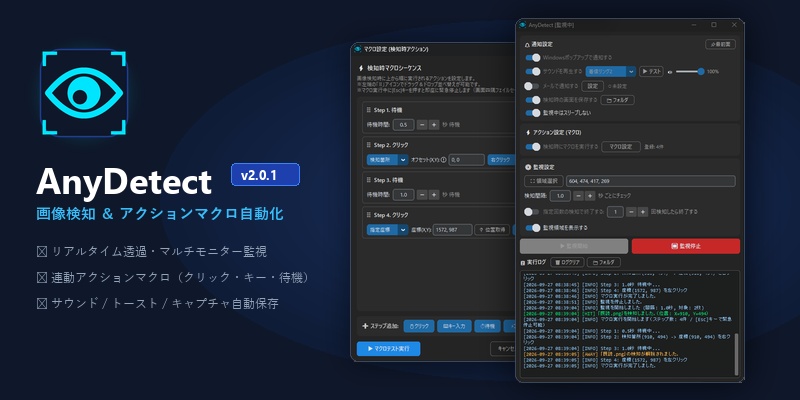Decrease the 検知間隔 value with minus
The height and width of the screenshot is (400, 800).
578,196
